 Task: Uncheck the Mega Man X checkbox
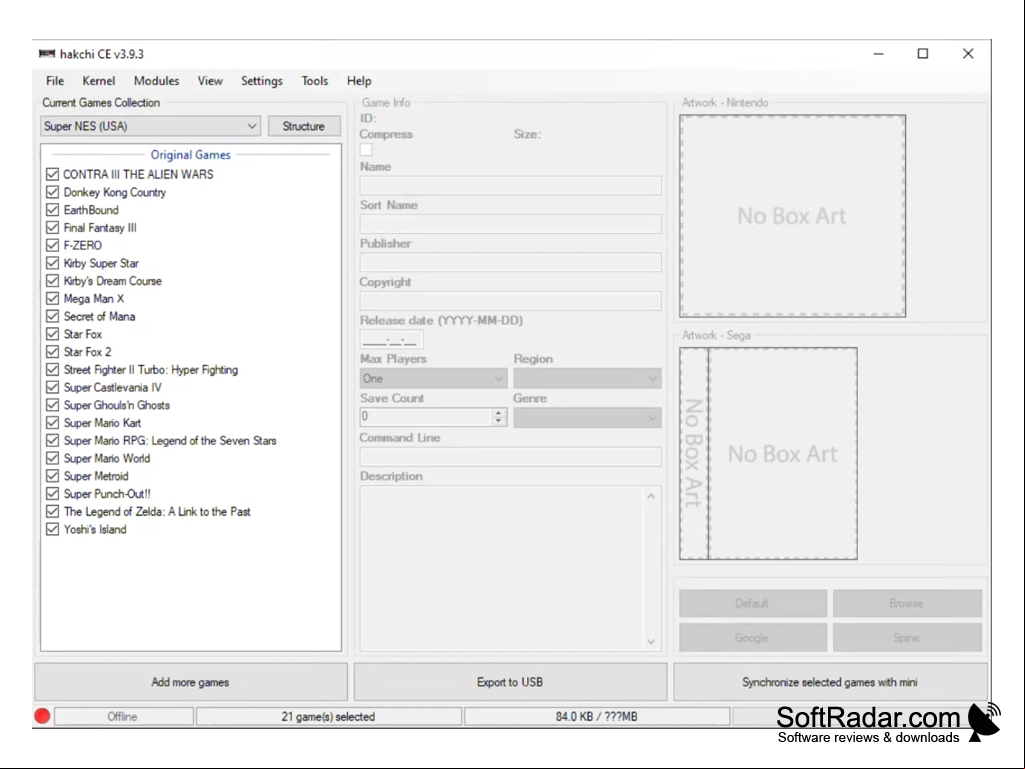53,298
